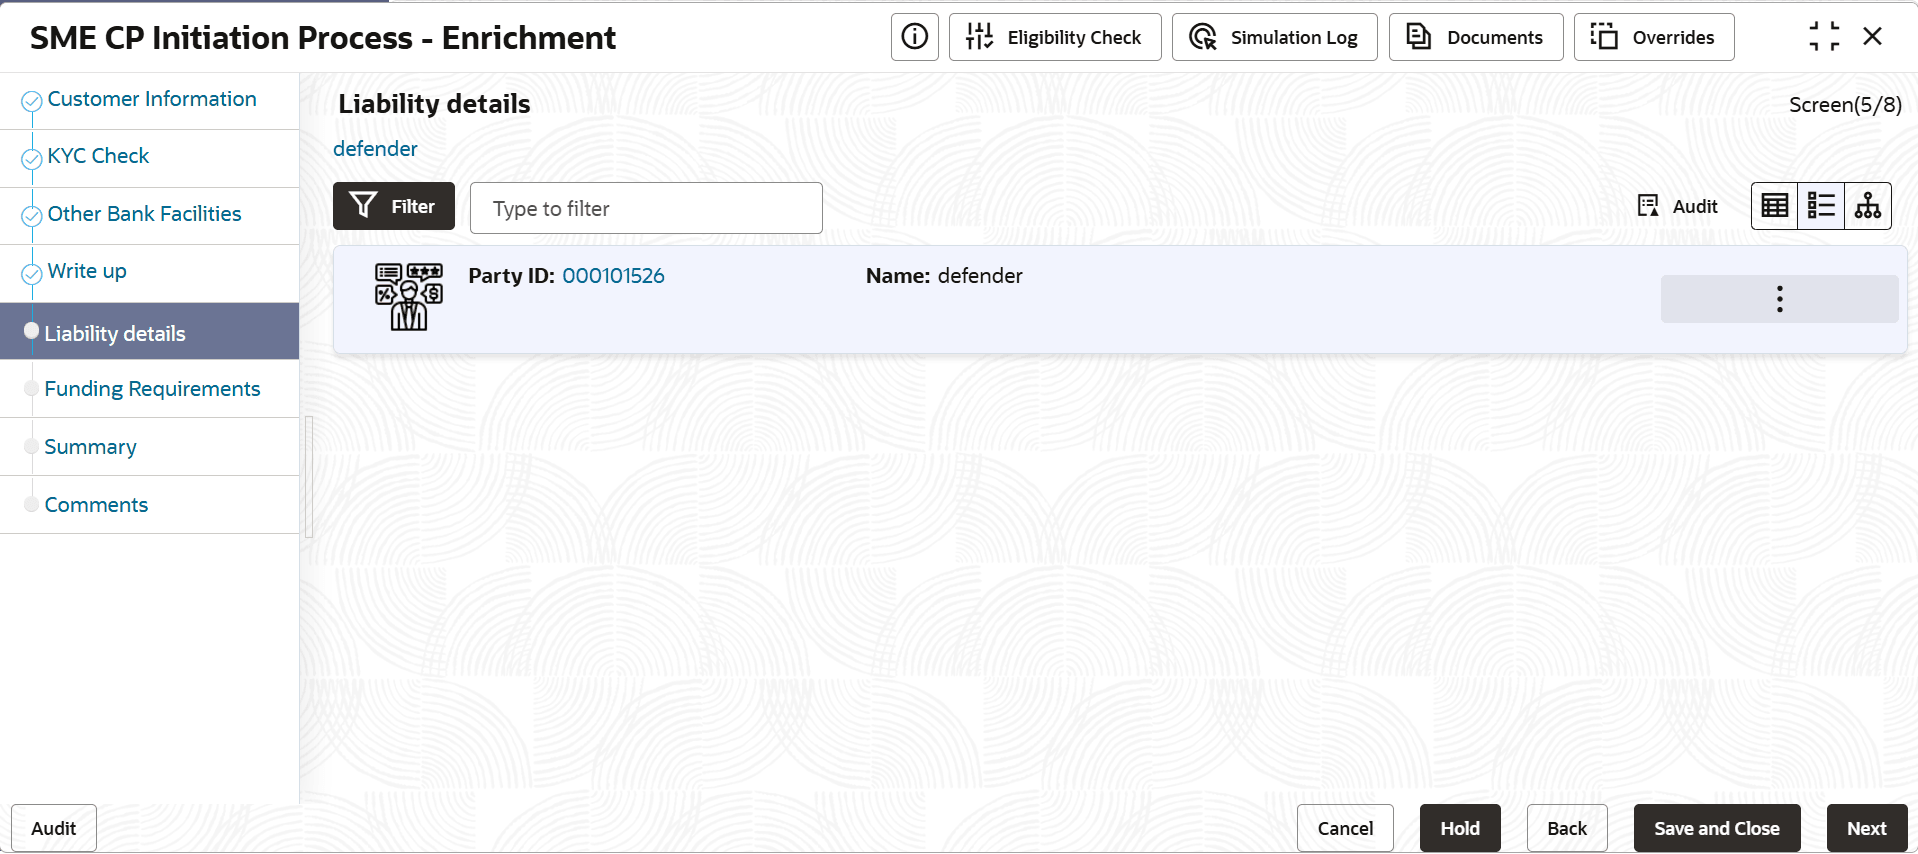
Task: Switch to table view
Action: [x=1775, y=206]
